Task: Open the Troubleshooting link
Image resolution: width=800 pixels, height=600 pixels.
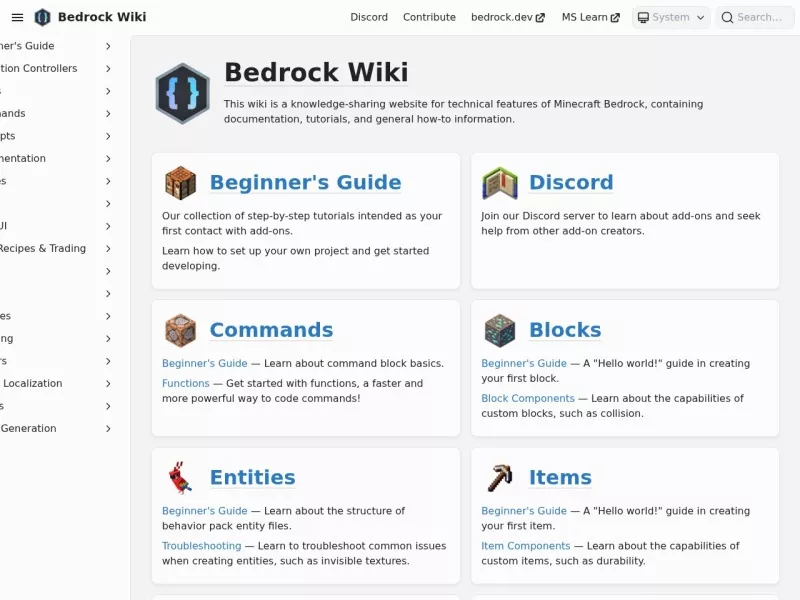Action: coord(202,546)
